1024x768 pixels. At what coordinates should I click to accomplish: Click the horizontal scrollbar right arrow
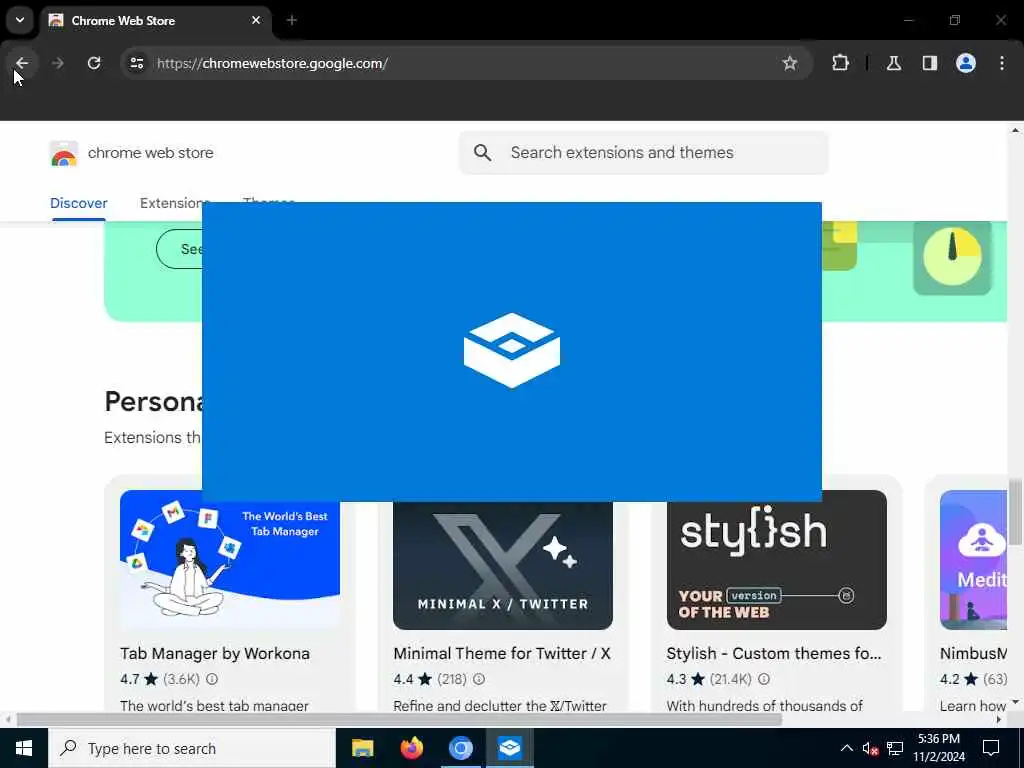click(999, 720)
